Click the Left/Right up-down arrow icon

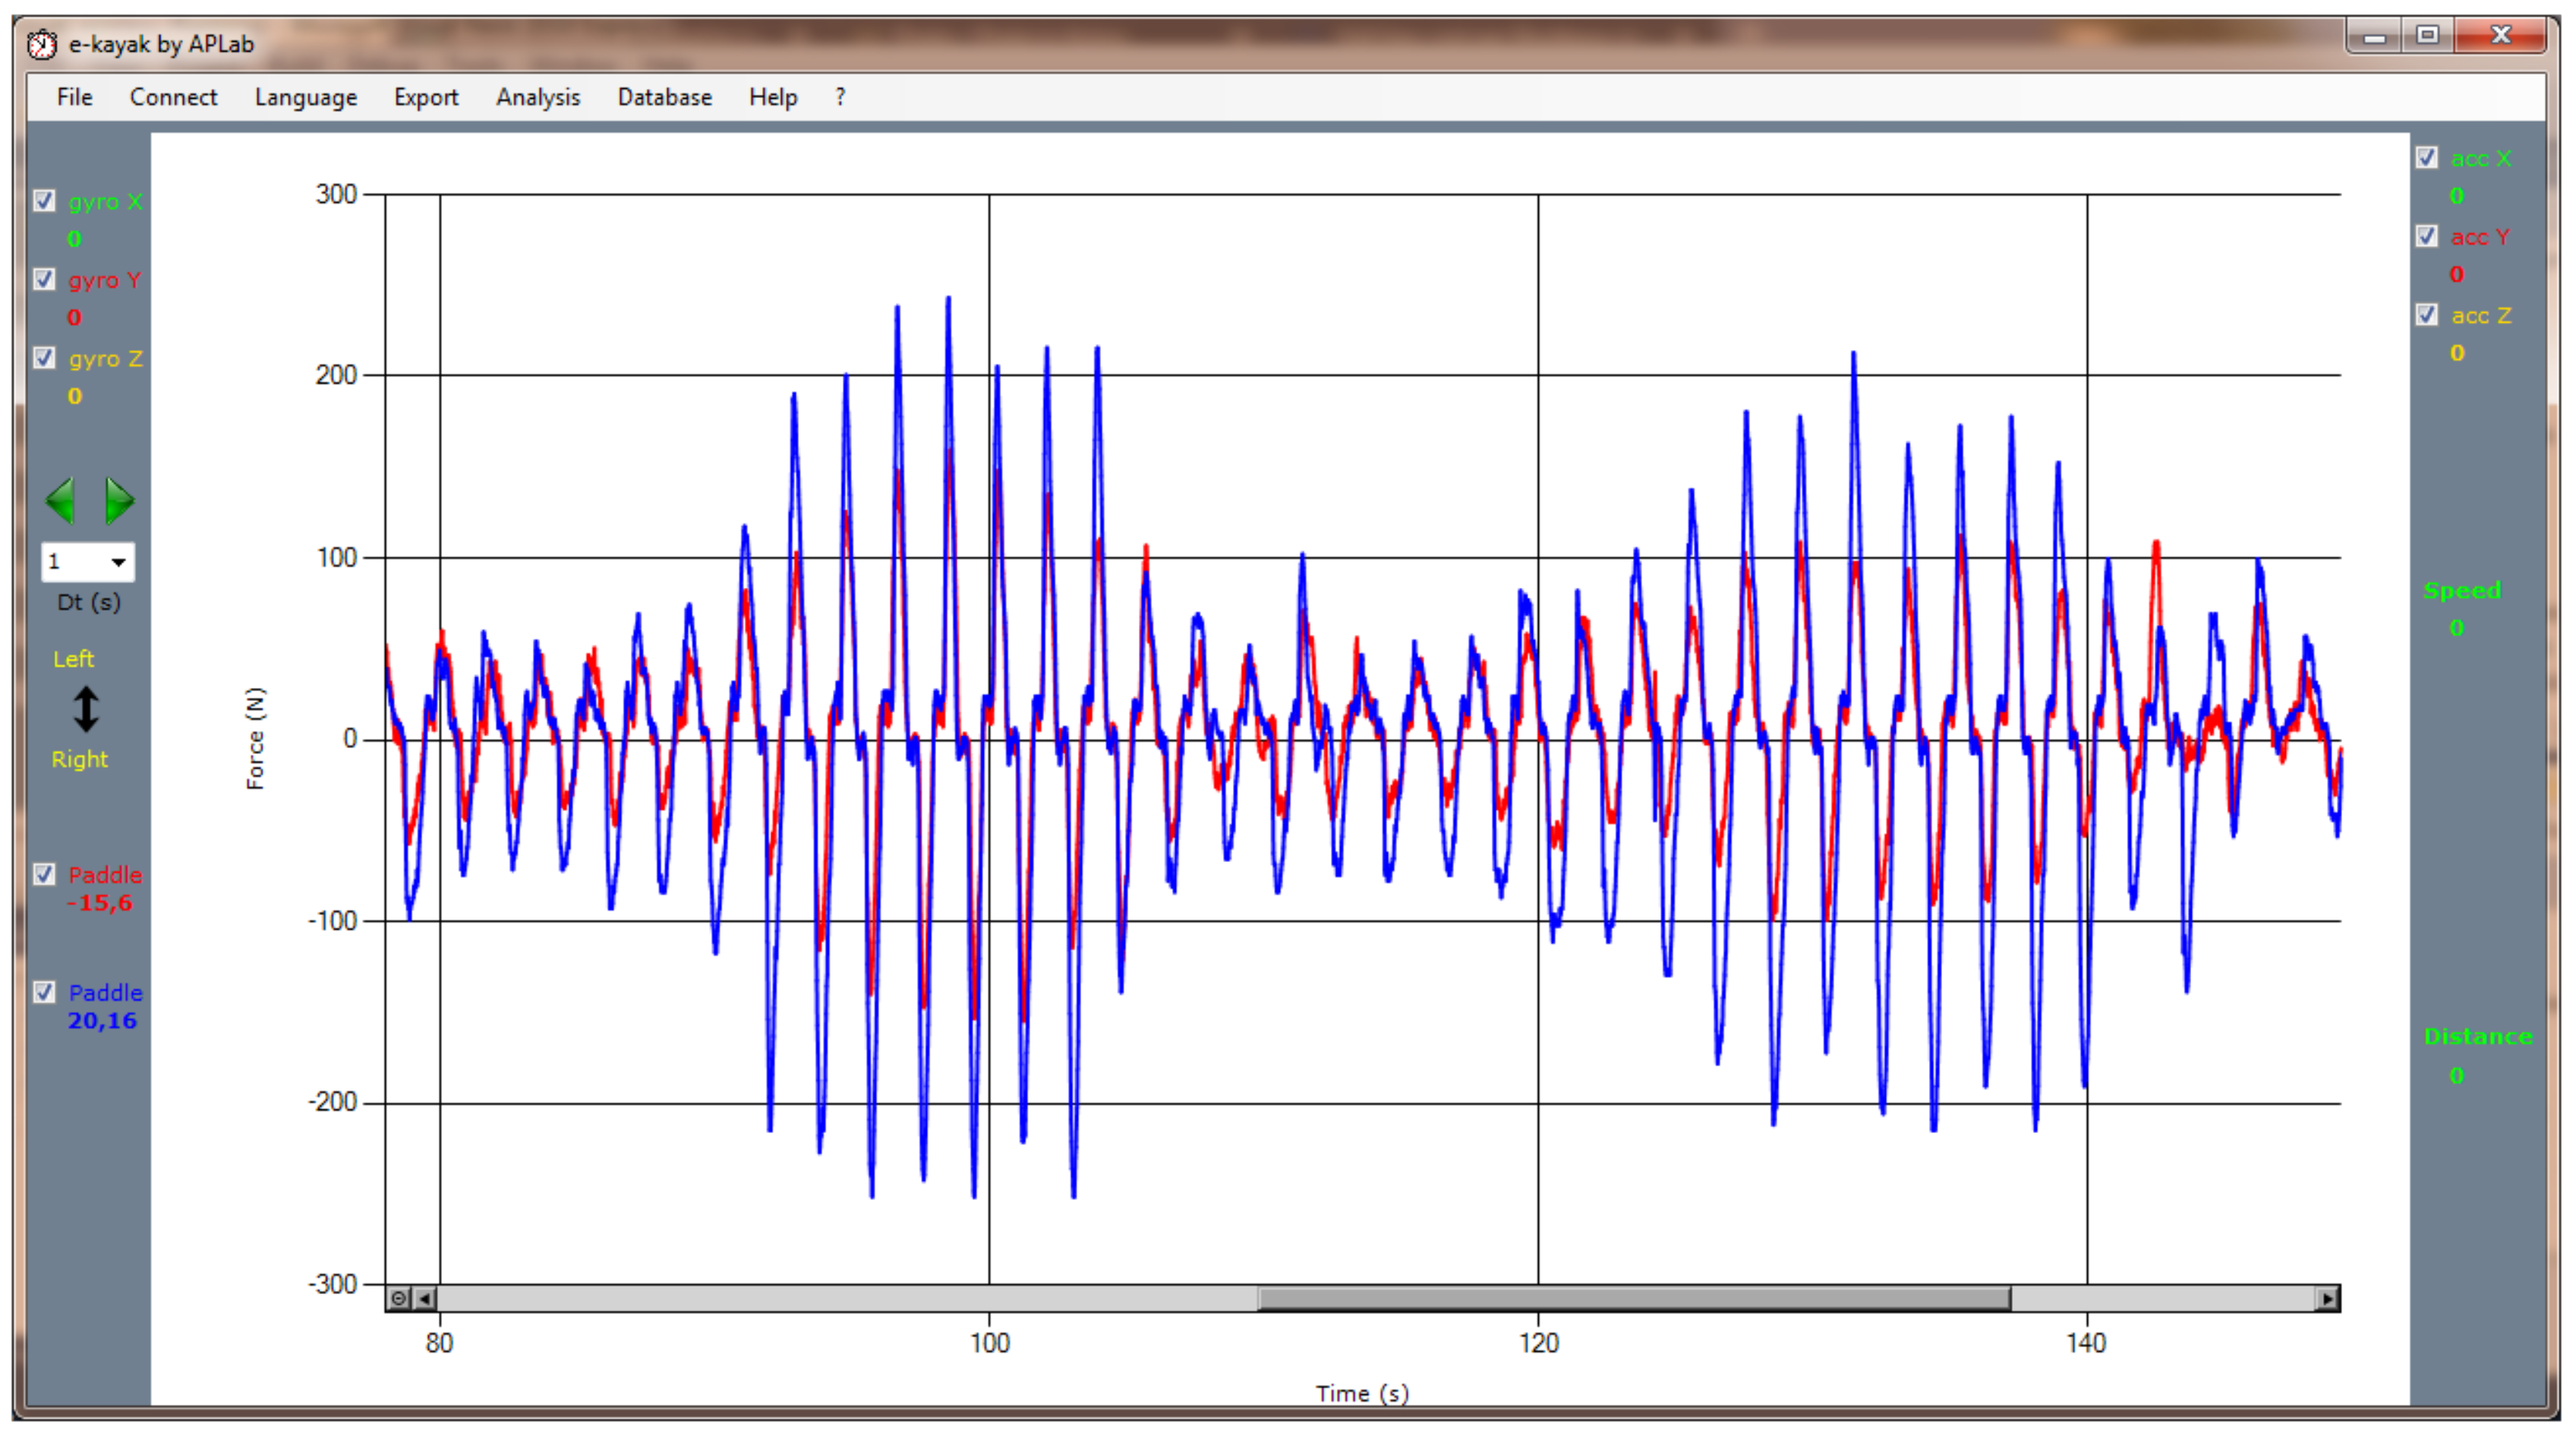[86, 709]
